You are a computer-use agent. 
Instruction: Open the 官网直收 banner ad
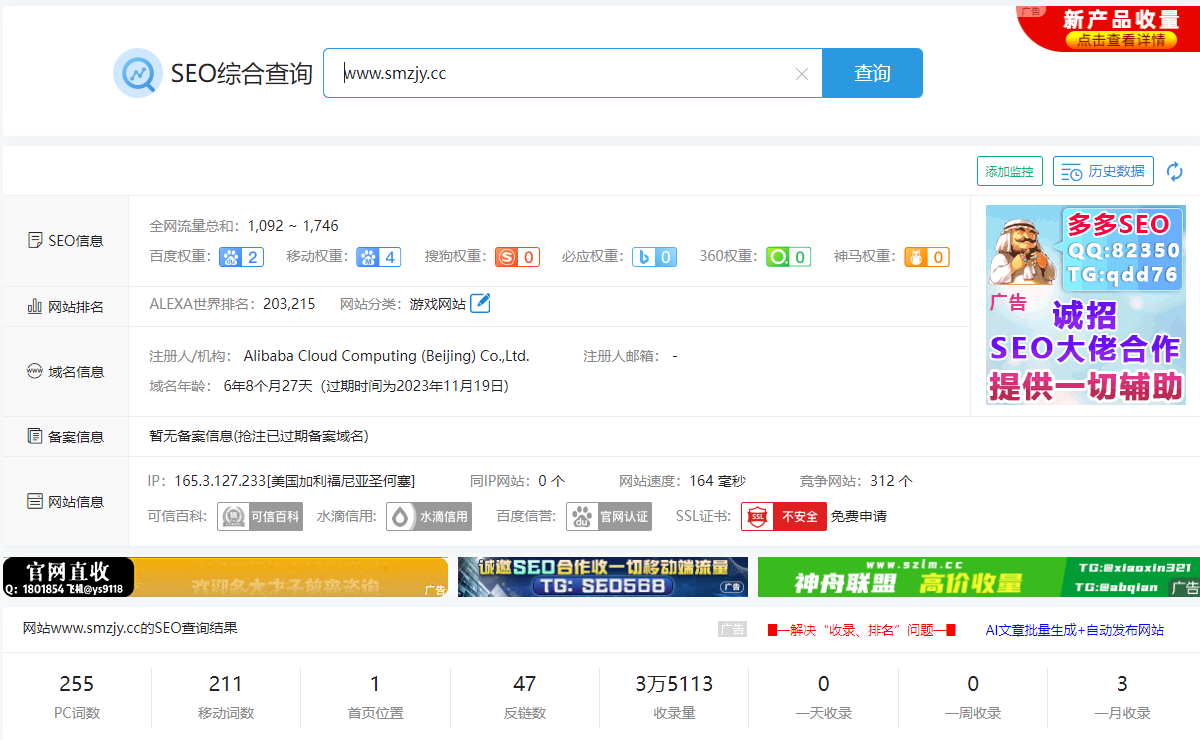coord(225,577)
